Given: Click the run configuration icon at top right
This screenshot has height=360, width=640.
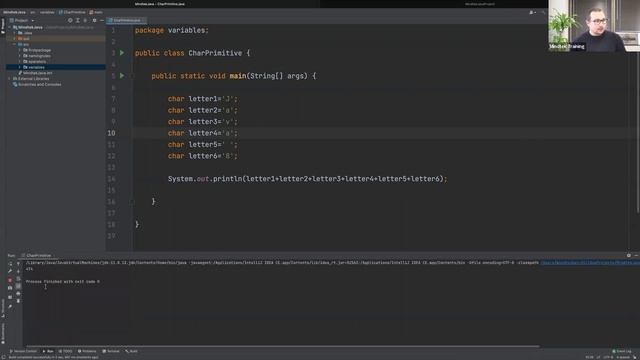Looking at the screenshot, I should [532, 12].
